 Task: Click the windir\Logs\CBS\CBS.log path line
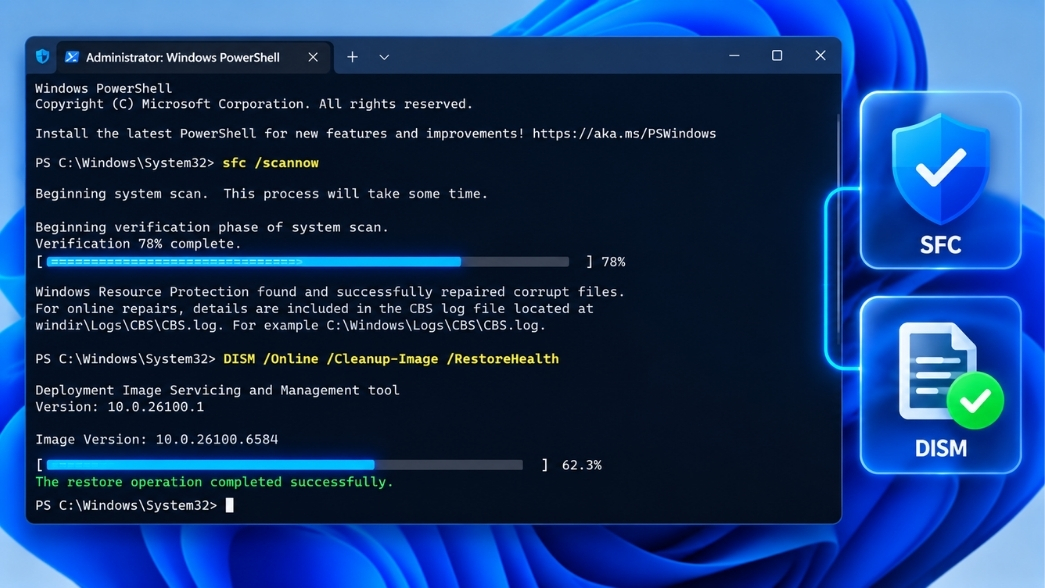pyautogui.click(x=291, y=325)
